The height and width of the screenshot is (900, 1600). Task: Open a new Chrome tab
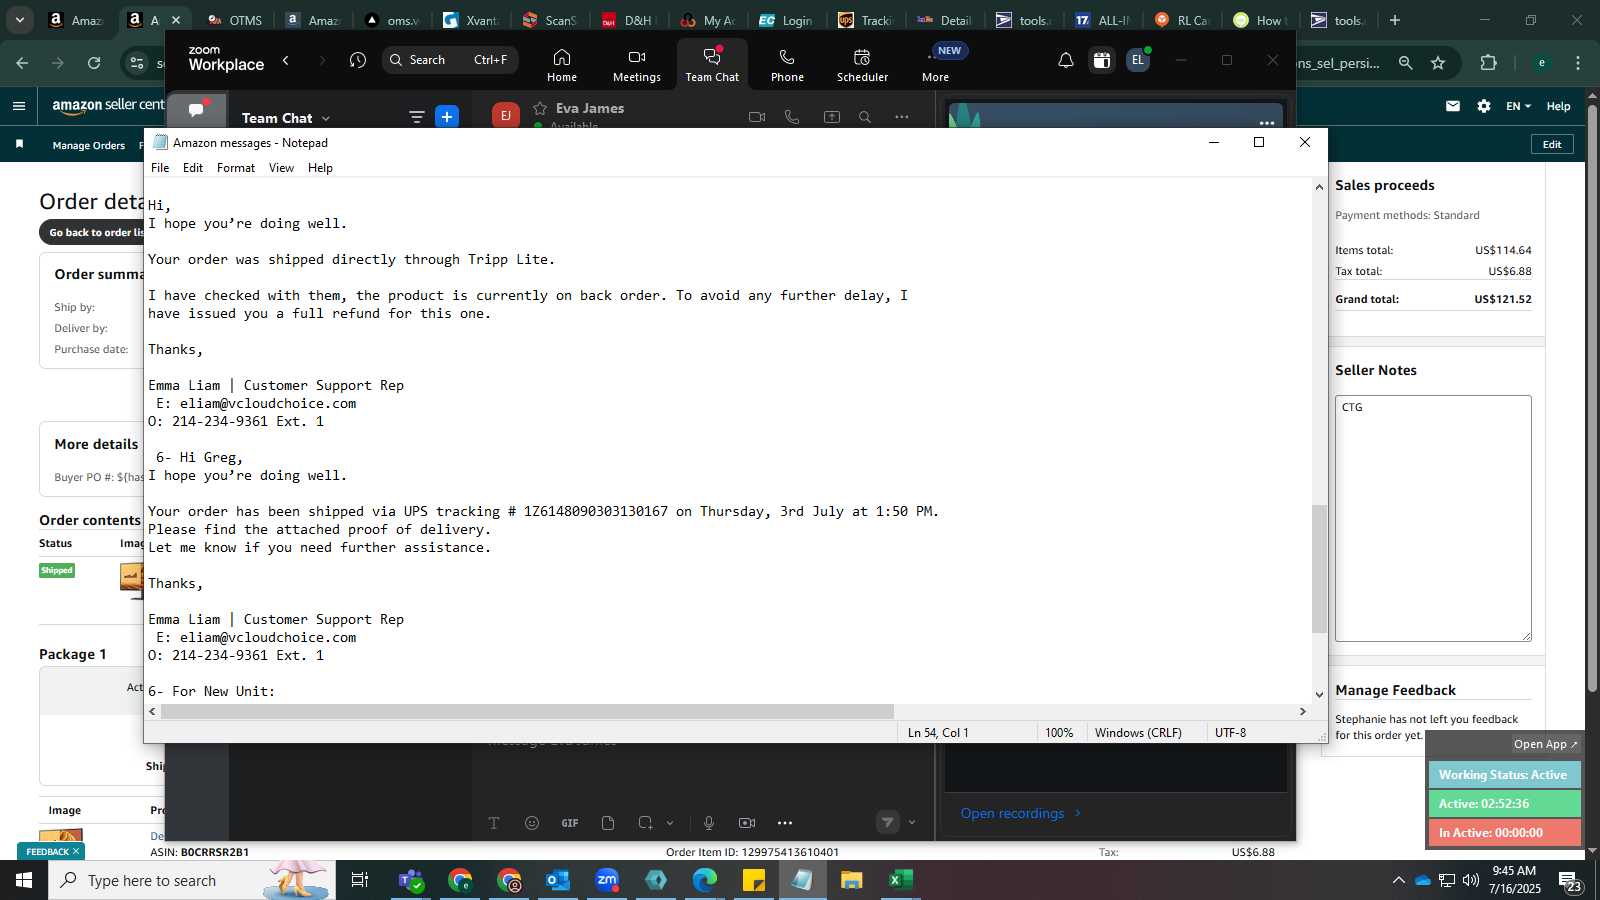pyautogui.click(x=1395, y=20)
